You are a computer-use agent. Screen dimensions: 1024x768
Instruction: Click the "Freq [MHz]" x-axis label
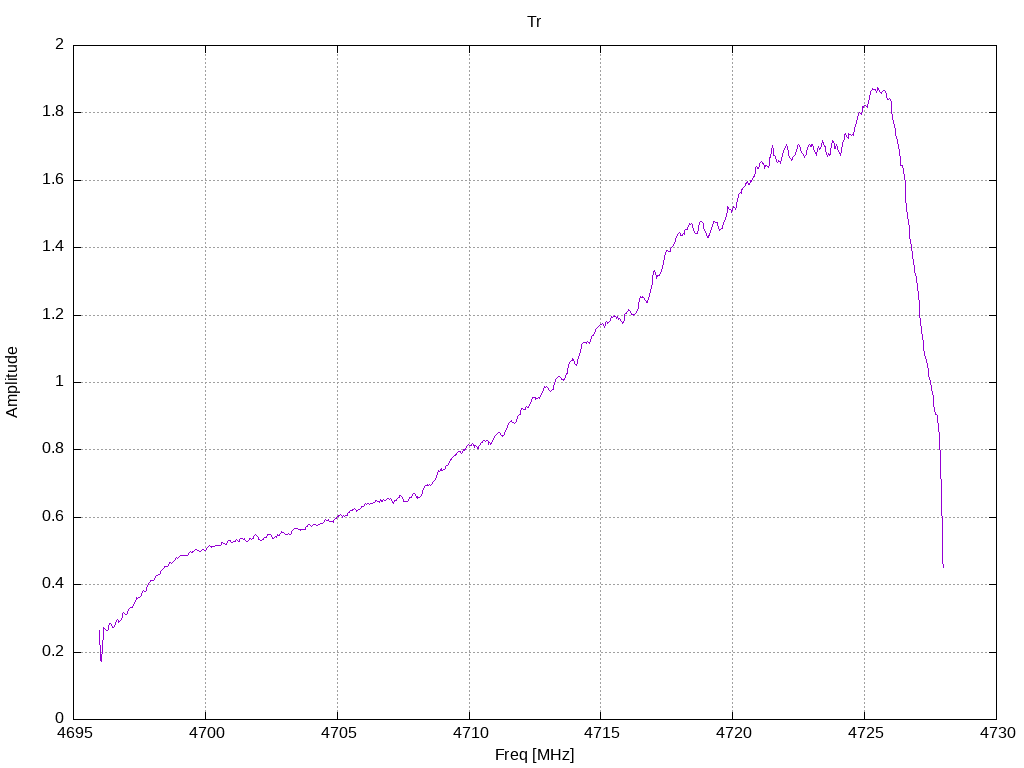pyautogui.click(x=534, y=755)
